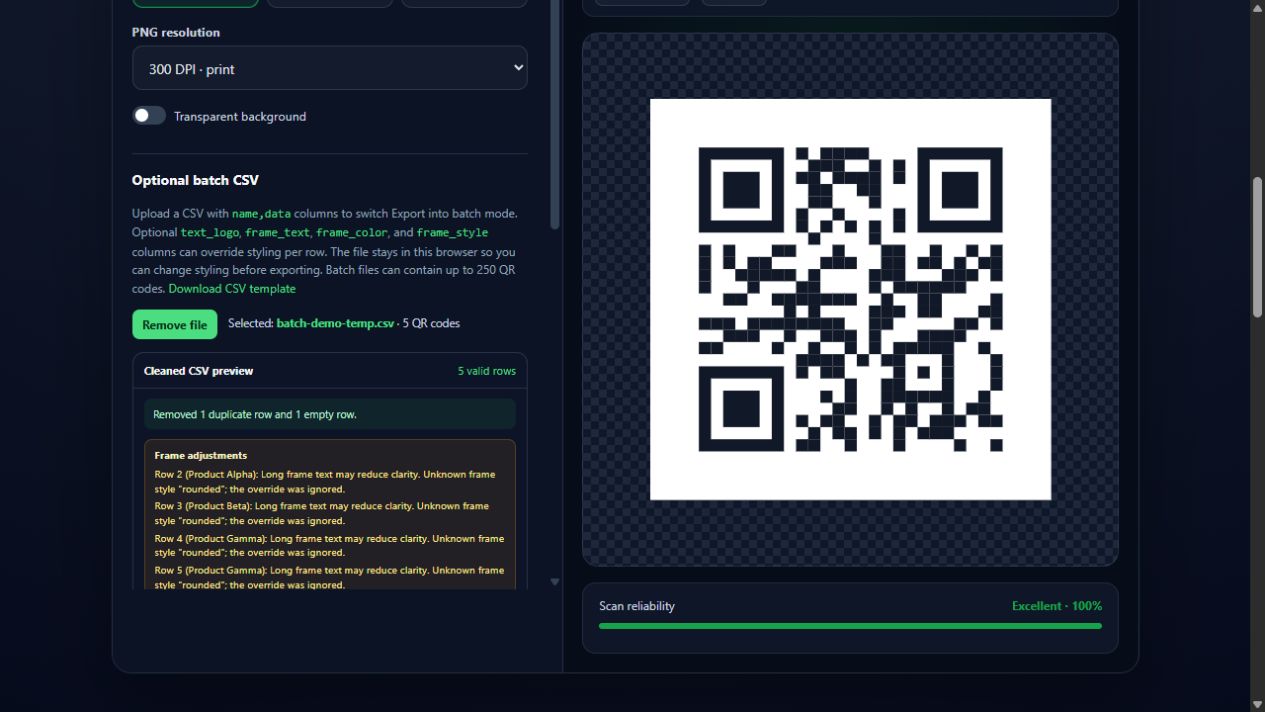
Task: Click the PNG resolution label
Action: pos(176,32)
